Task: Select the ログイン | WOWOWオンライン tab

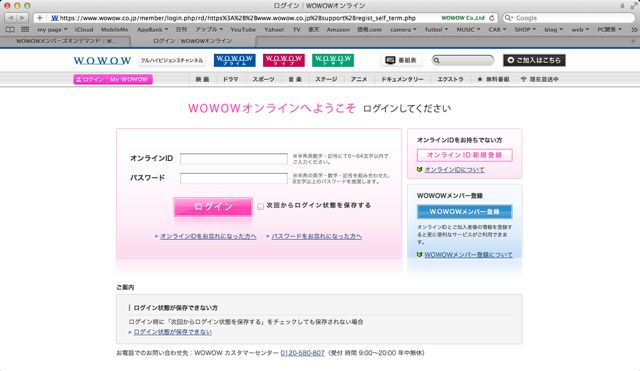Action: point(193,41)
